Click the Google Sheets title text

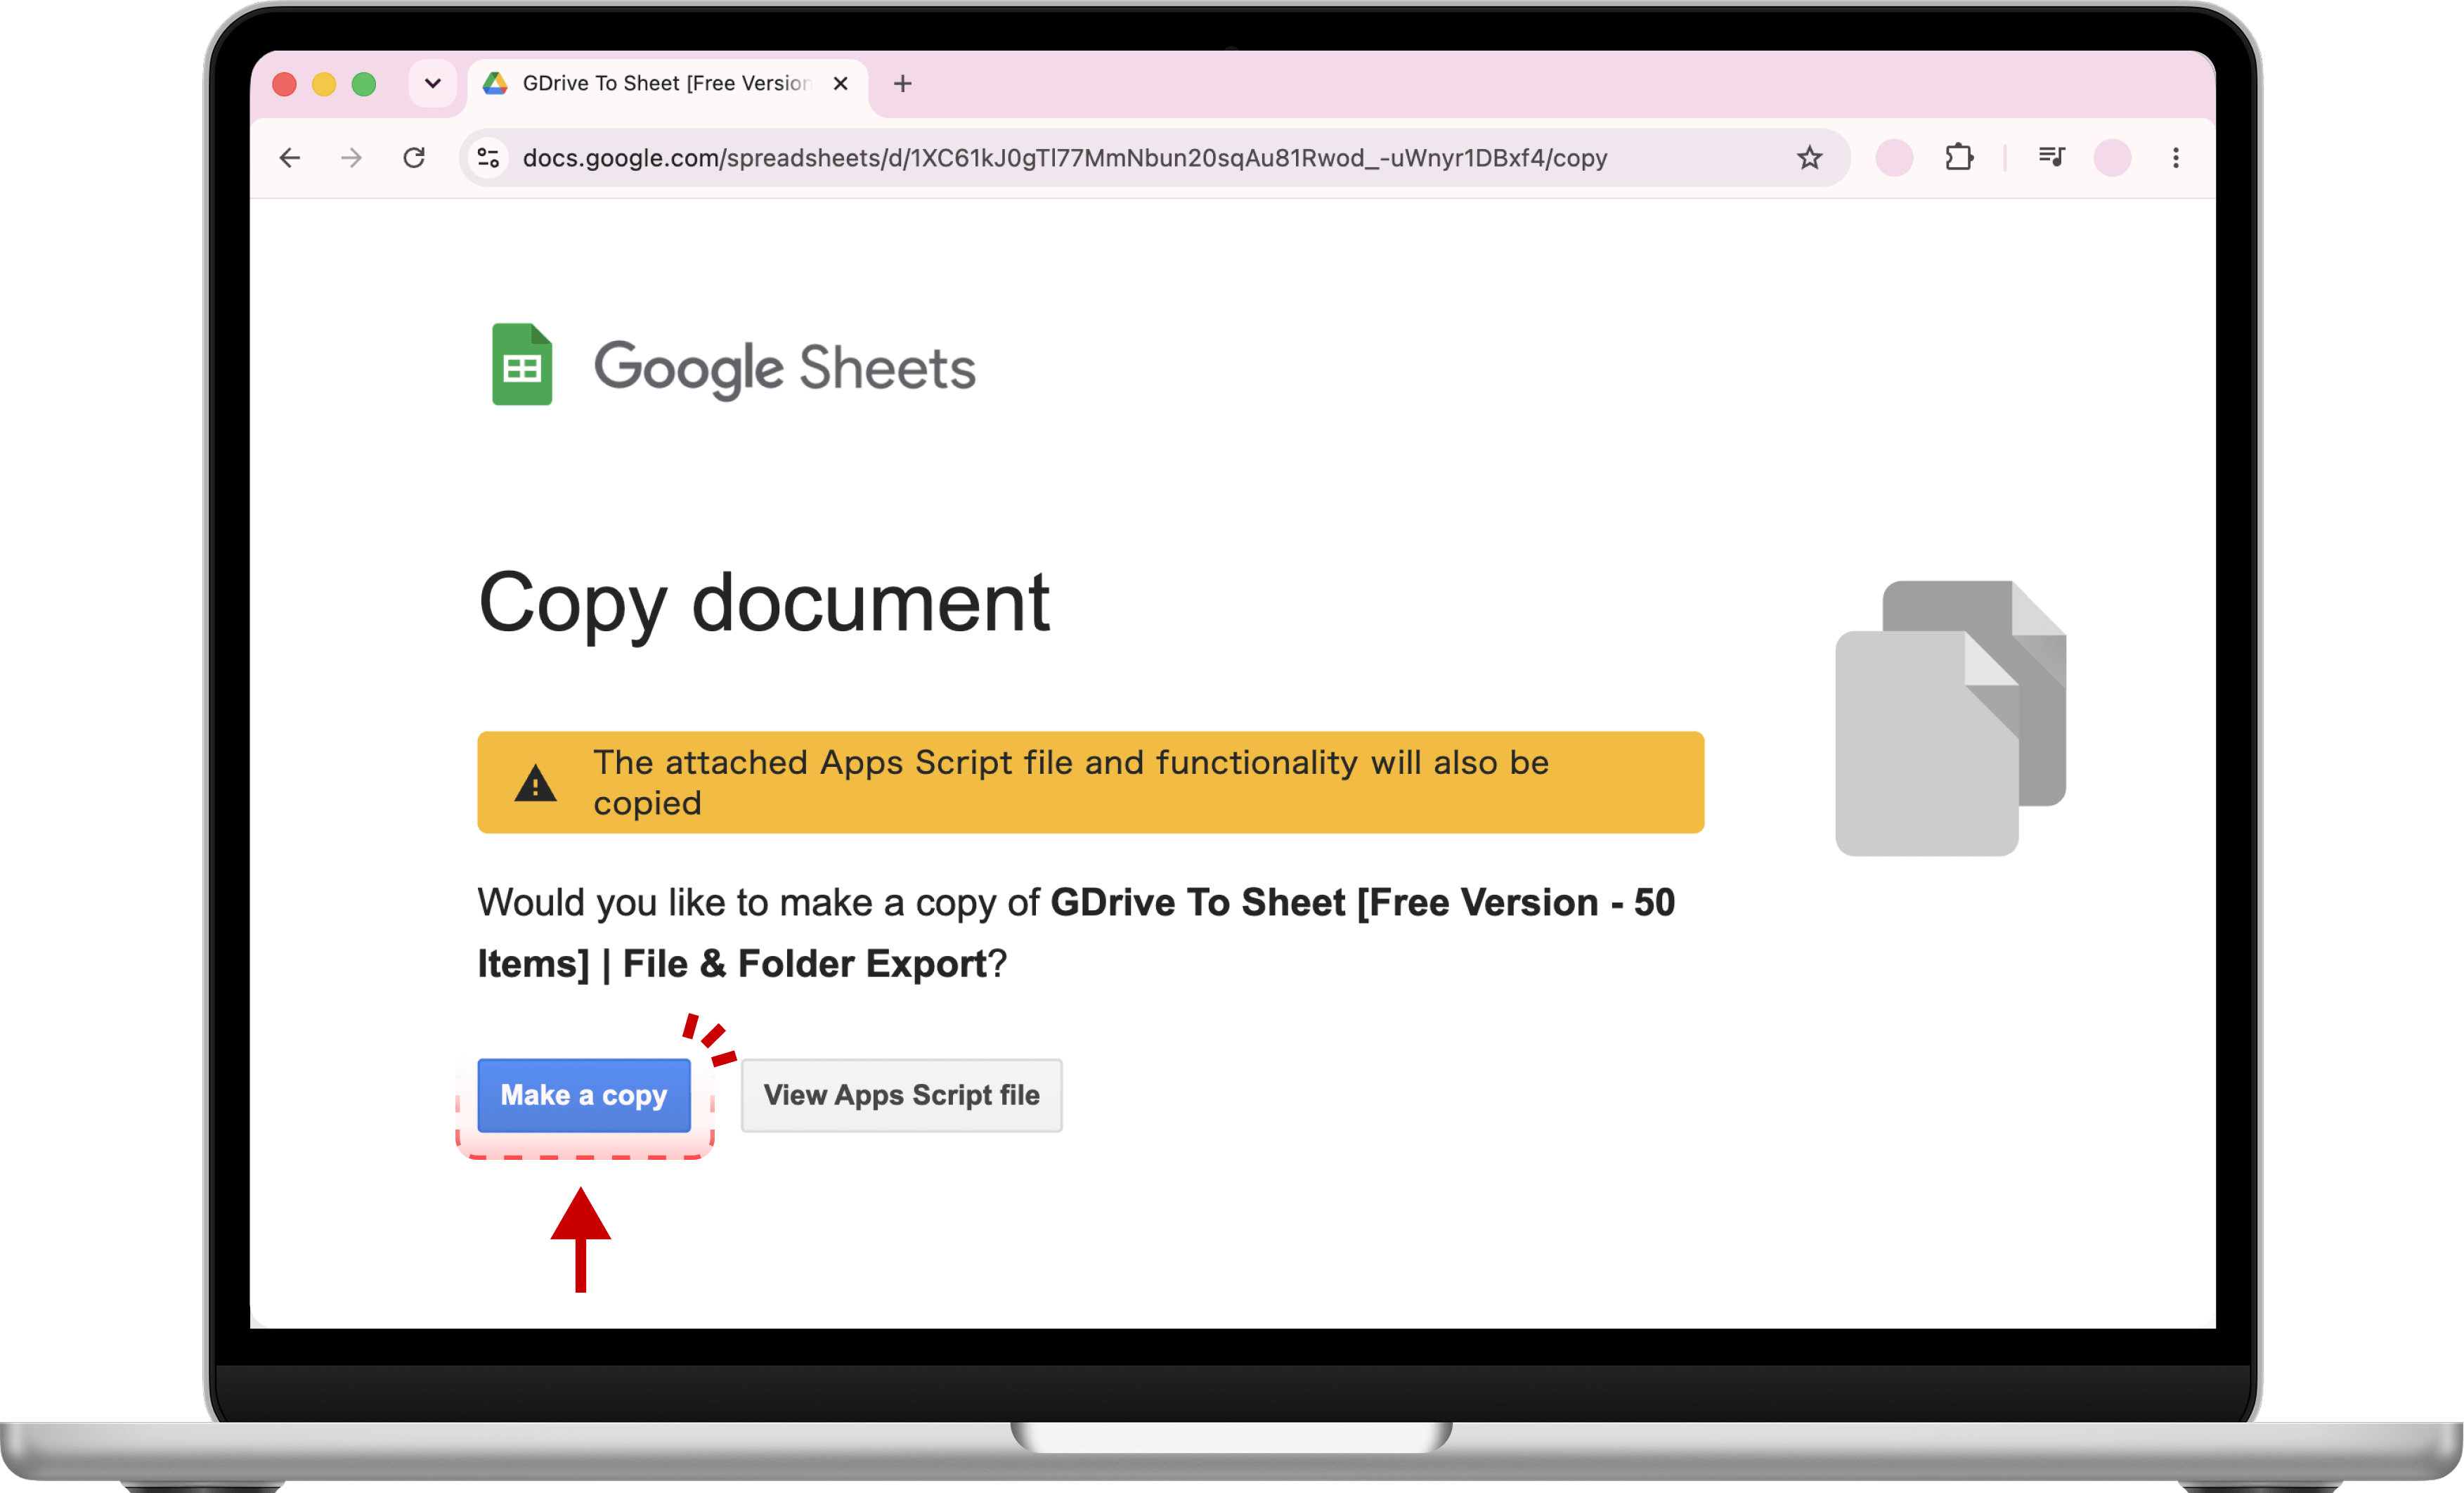(785, 368)
